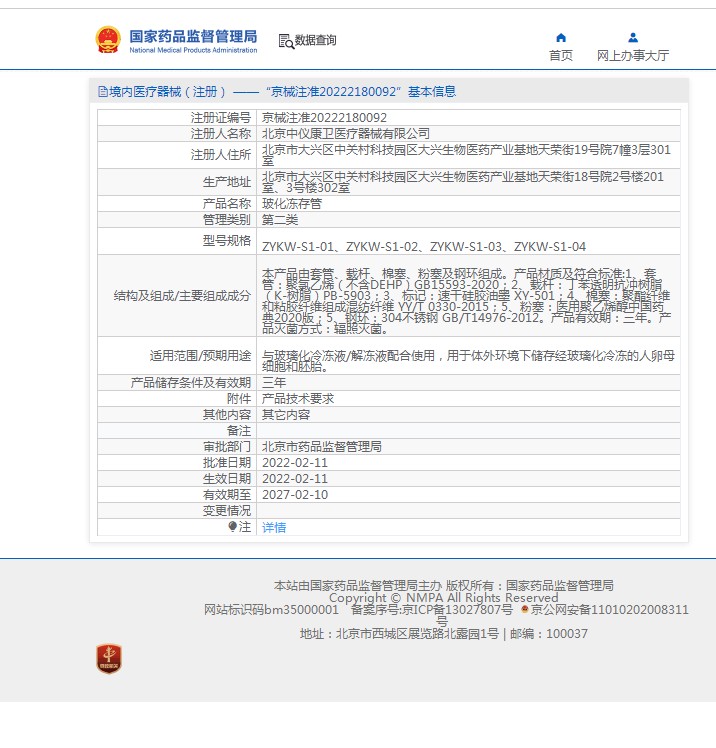Click the document icon beside 境内医疗器械
Image resolution: width=716 pixels, height=748 pixels.
pyautogui.click(x=103, y=92)
